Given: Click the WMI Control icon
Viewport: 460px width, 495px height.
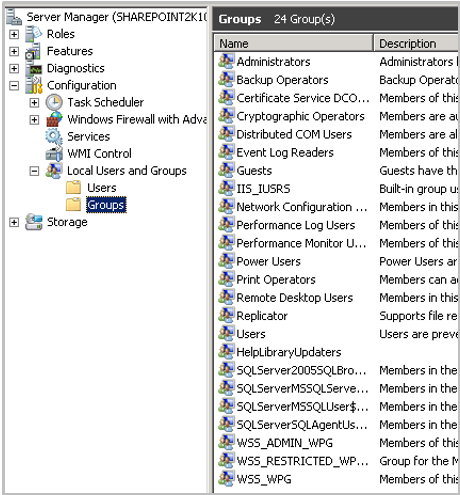Looking at the screenshot, I should (54, 154).
